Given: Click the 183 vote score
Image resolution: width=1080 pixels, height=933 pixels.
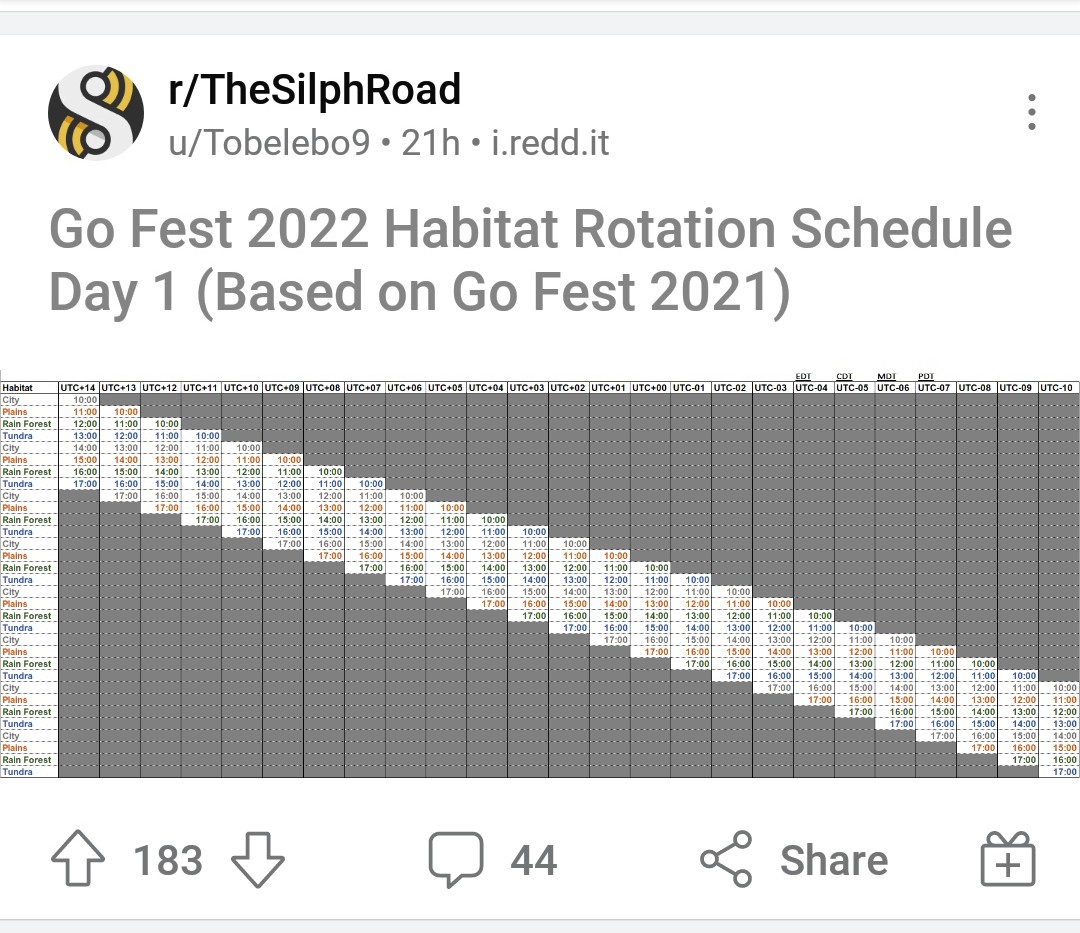Looking at the screenshot, I should coord(168,860).
